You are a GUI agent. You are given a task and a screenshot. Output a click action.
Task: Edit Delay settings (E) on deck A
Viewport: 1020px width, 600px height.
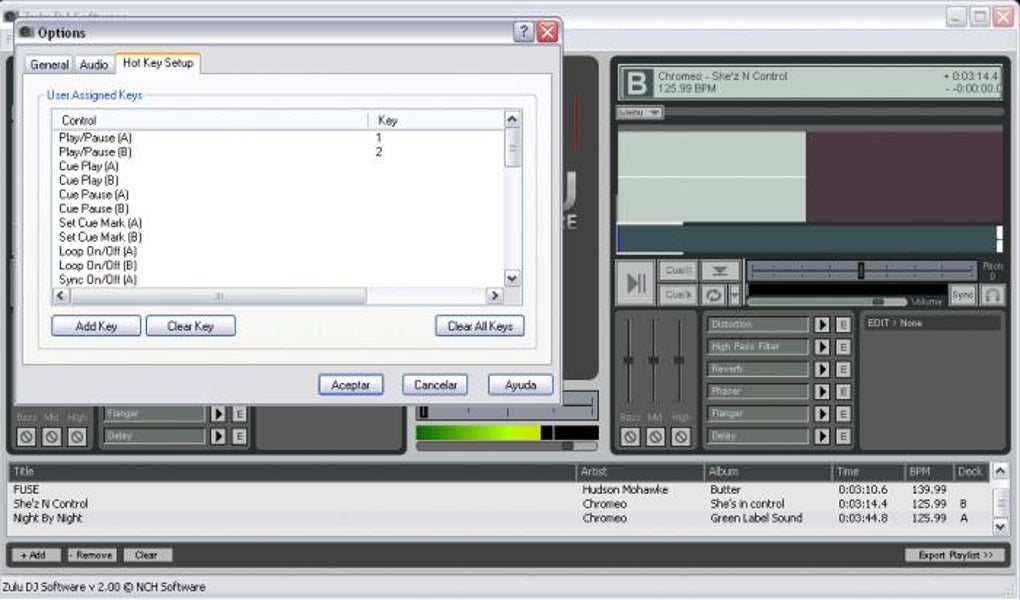pos(239,436)
